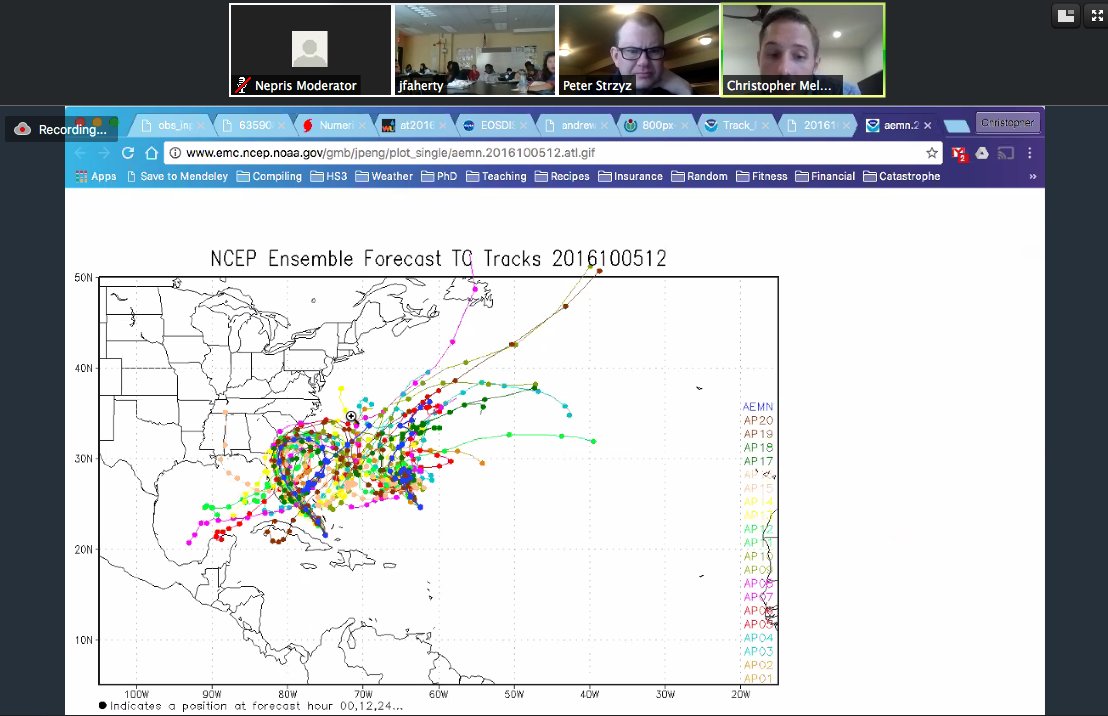Click the NCEP Ensemble Forecast chart title
The height and width of the screenshot is (716, 1108).
[x=438, y=259]
